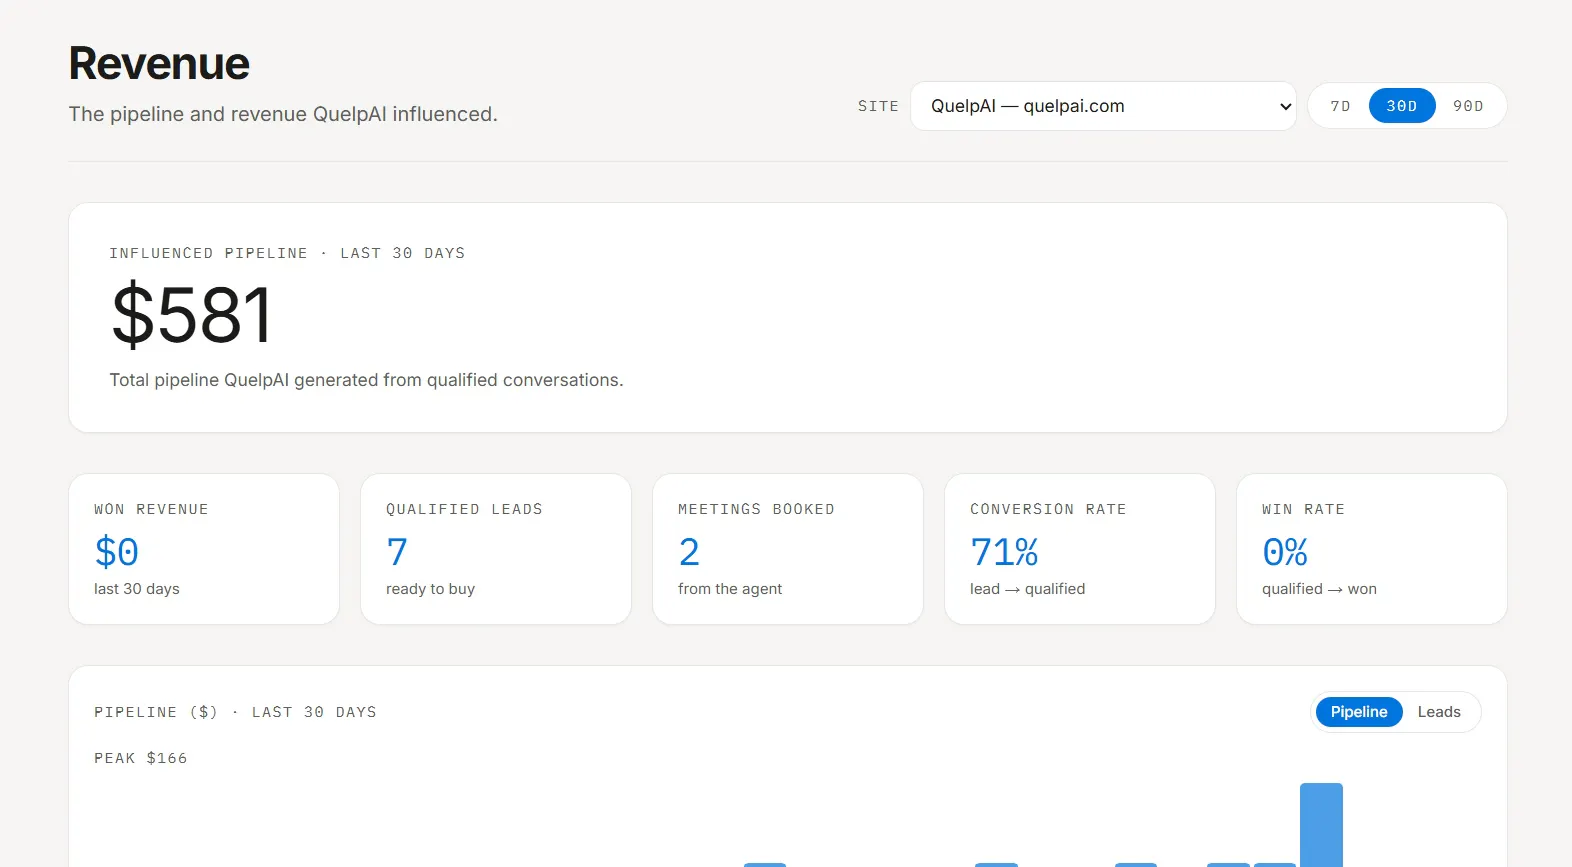
Task: Click the Qualified Leads count 7
Action: click(397, 552)
